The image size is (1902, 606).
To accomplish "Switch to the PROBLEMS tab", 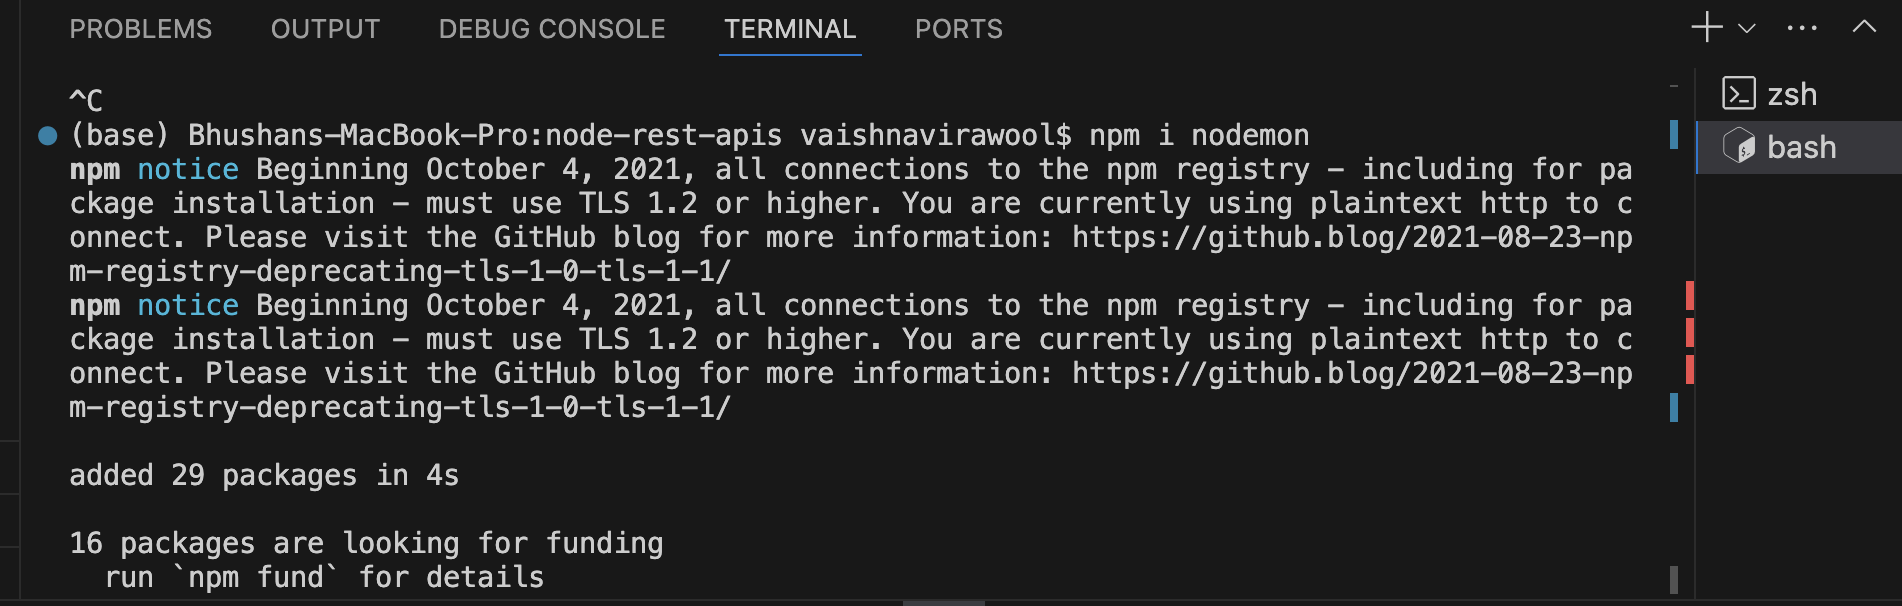I will (140, 29).
